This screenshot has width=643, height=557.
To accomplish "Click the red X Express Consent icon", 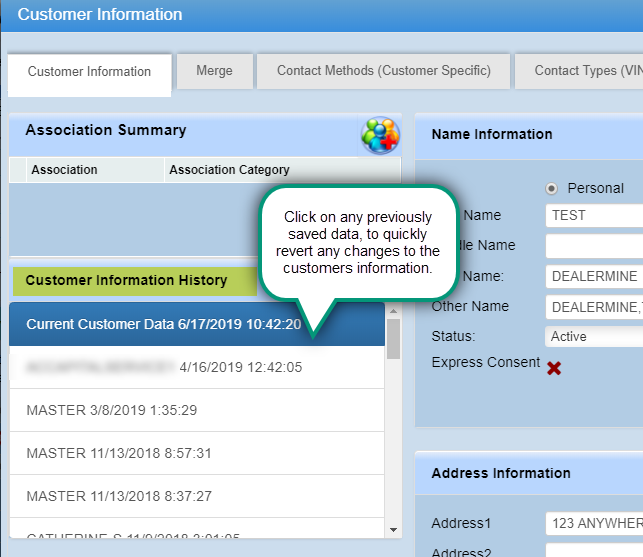I will [x=553, y=367].
